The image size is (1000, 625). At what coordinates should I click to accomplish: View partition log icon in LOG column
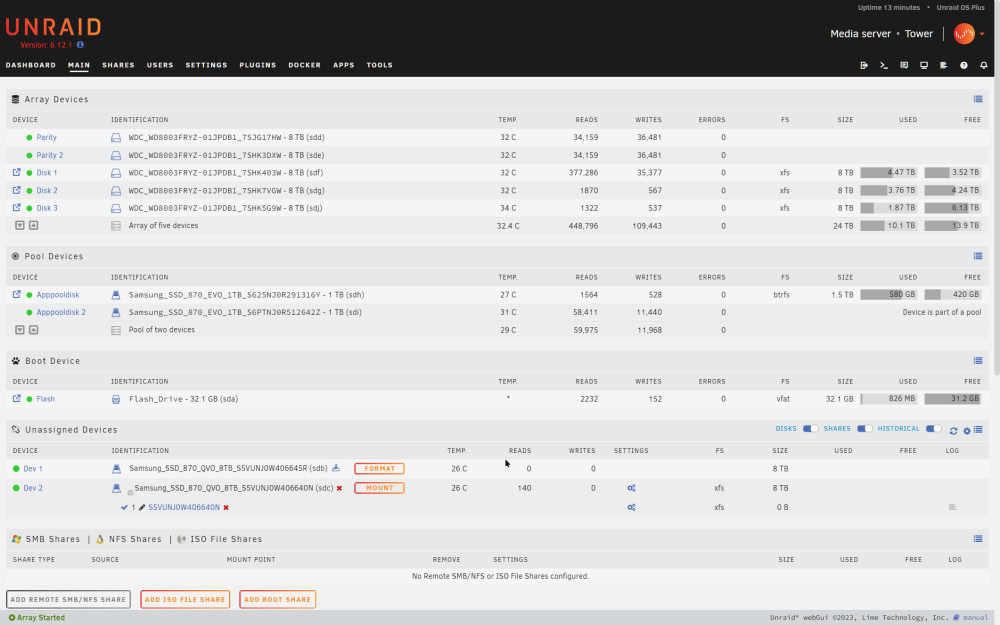point(952,508)
